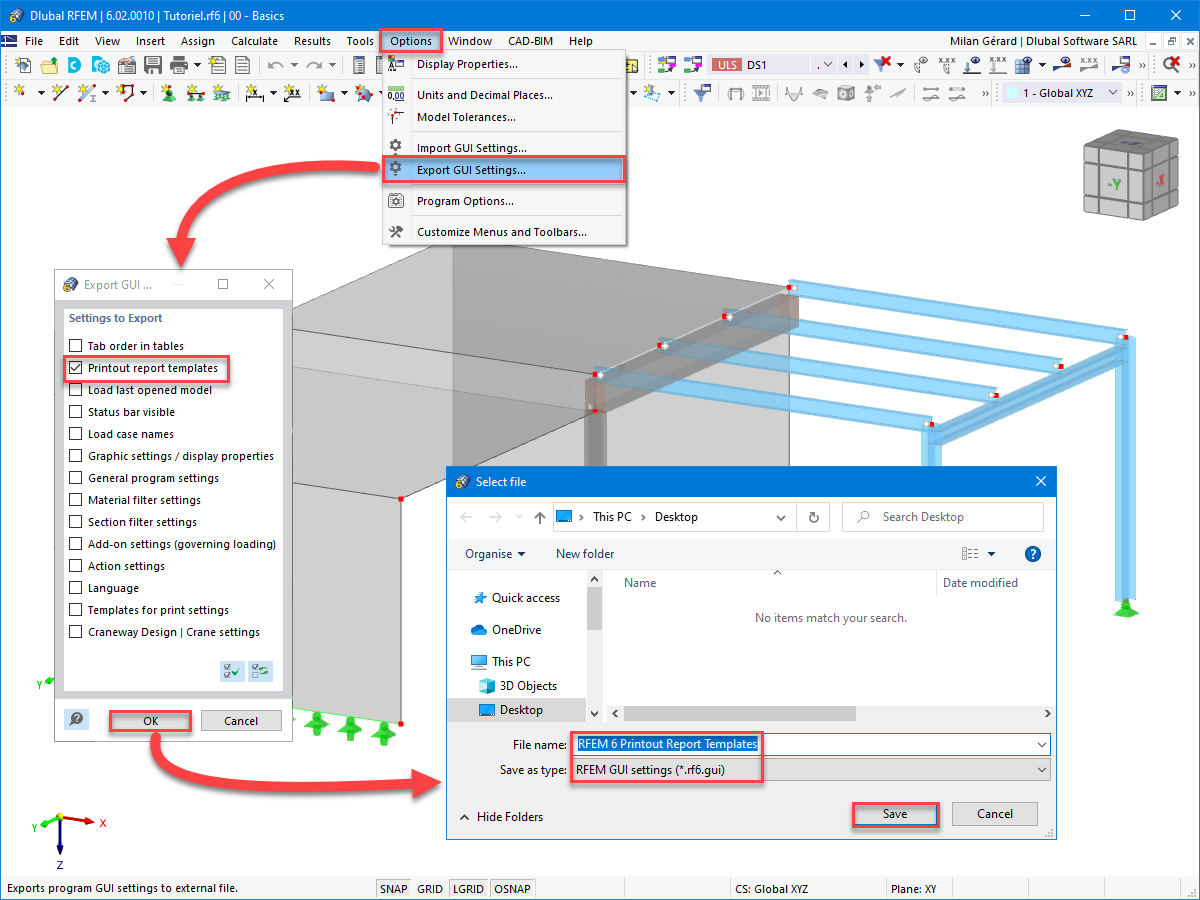Click the New Dimension tool icon
The width and height of the screenshot is (1200, 900).
pos(253,93)
